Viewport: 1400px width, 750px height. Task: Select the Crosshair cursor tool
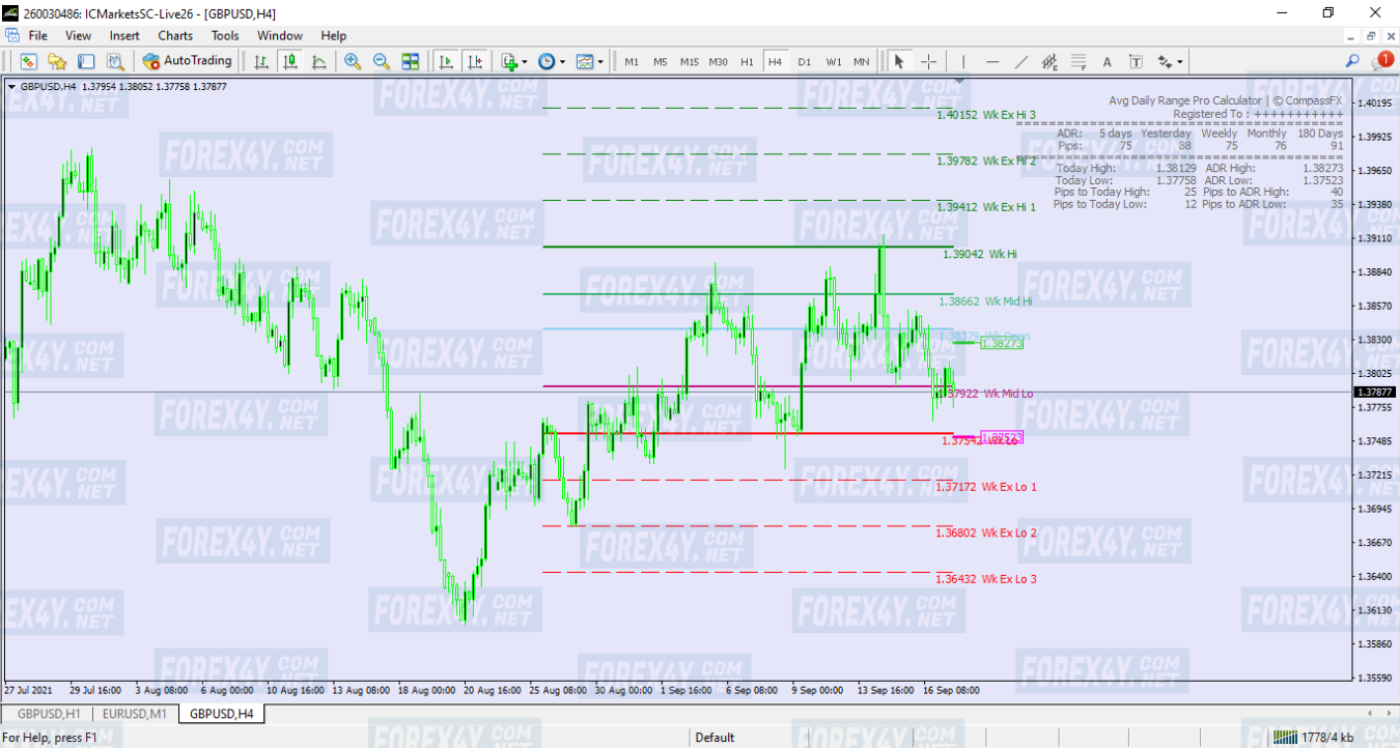(x=928, y=61)
